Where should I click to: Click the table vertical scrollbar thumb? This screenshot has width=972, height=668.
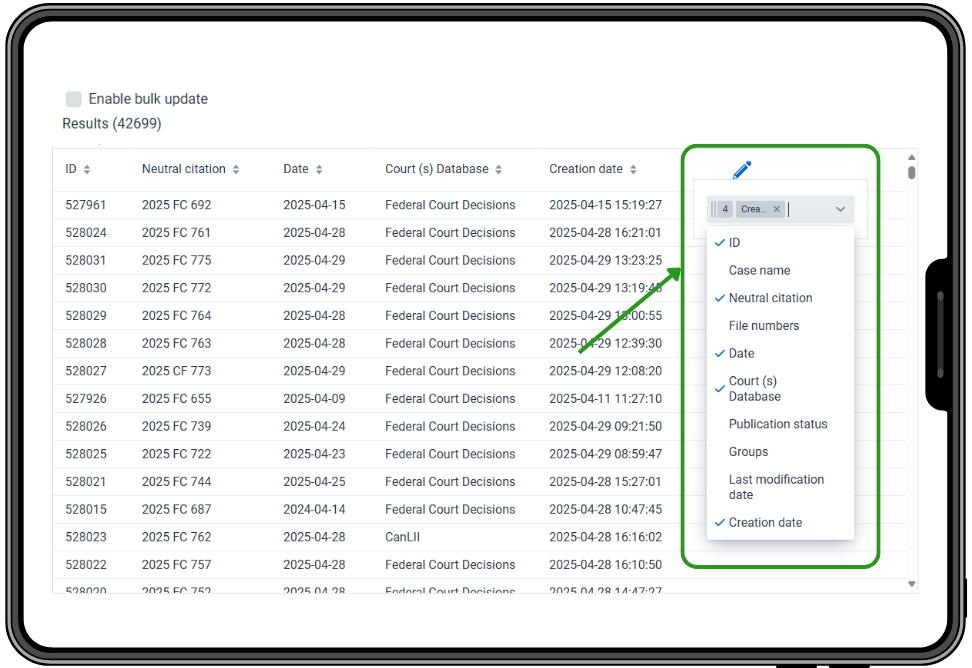tap(911, 173)
